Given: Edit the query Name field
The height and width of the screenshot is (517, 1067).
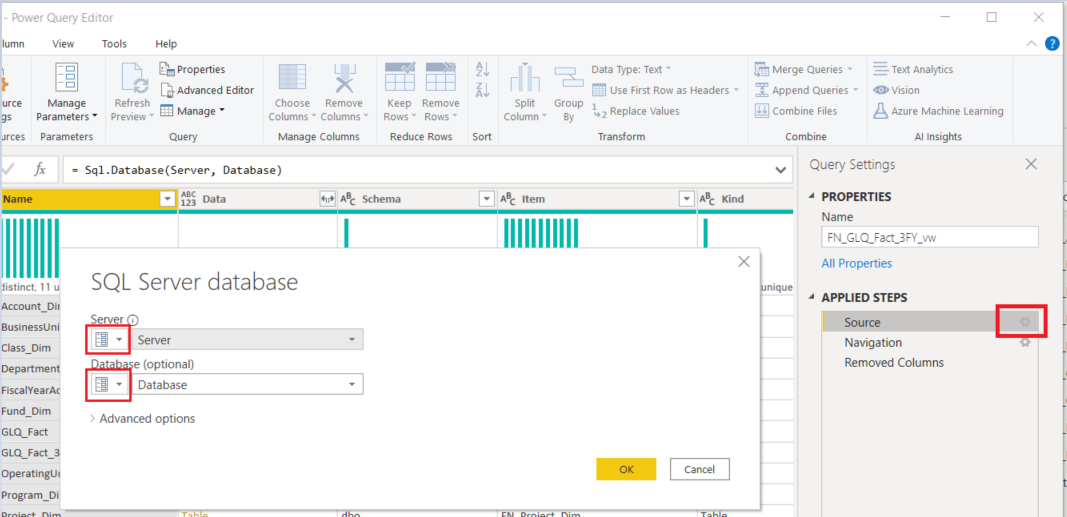Looking at the screenshot, I should click(930, 237).
